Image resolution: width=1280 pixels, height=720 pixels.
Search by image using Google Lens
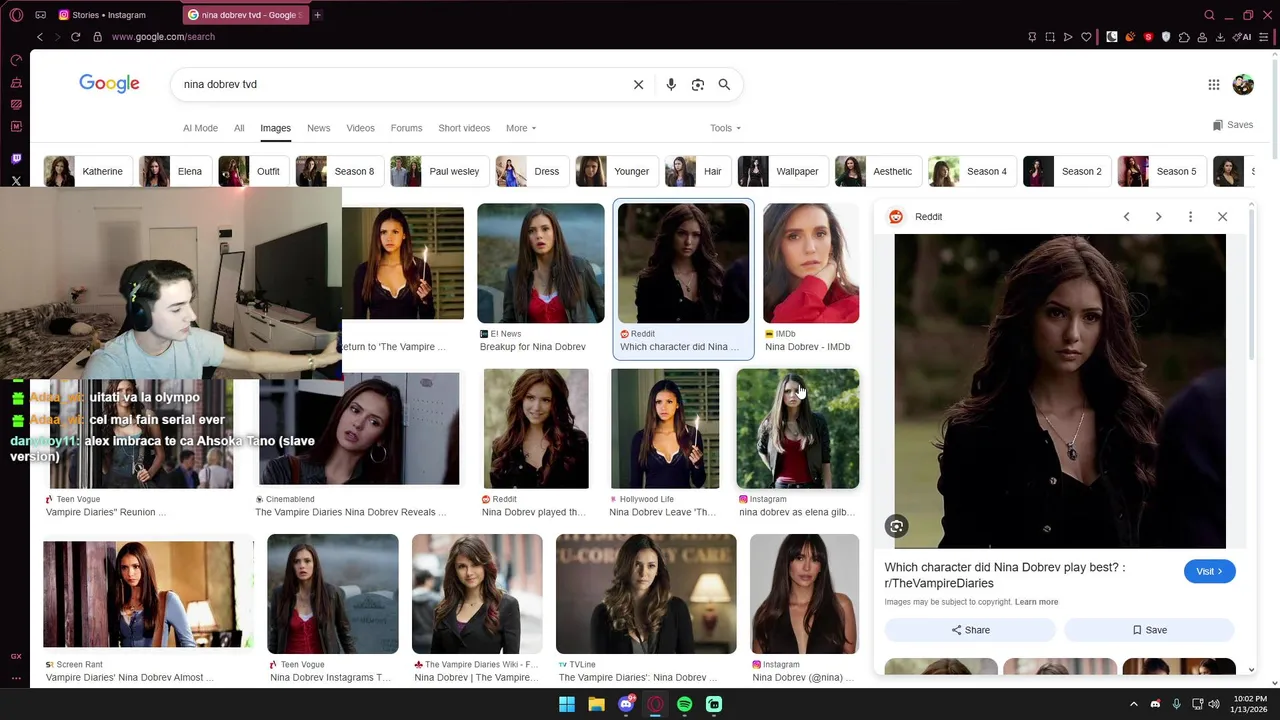[698, 85]
